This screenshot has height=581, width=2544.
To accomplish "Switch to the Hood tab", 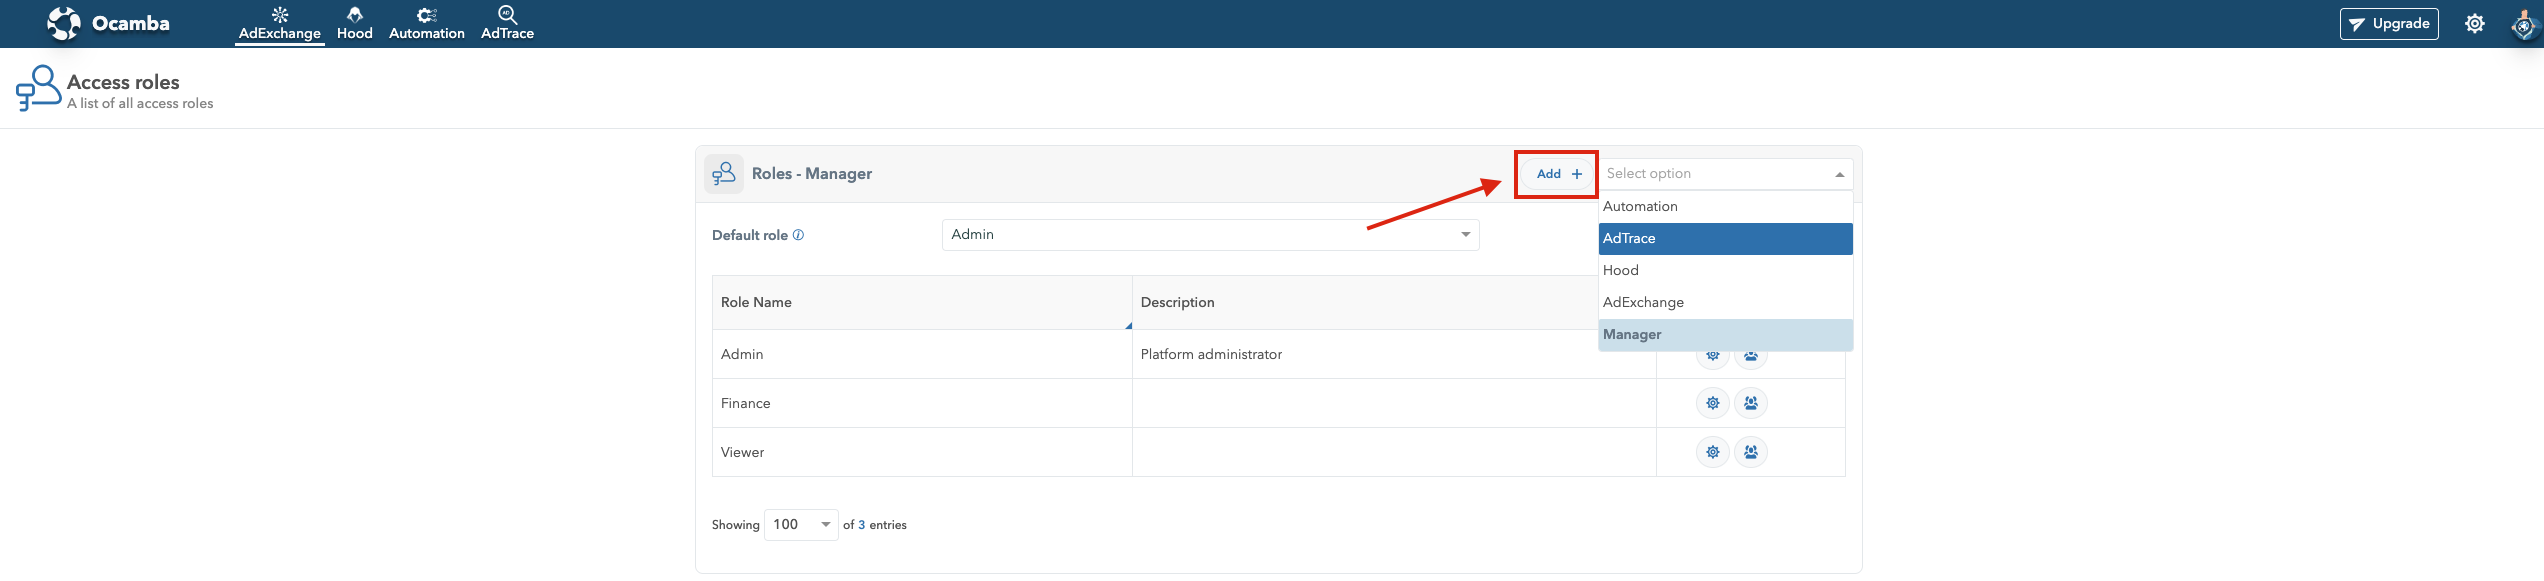I will pos(354,24).
